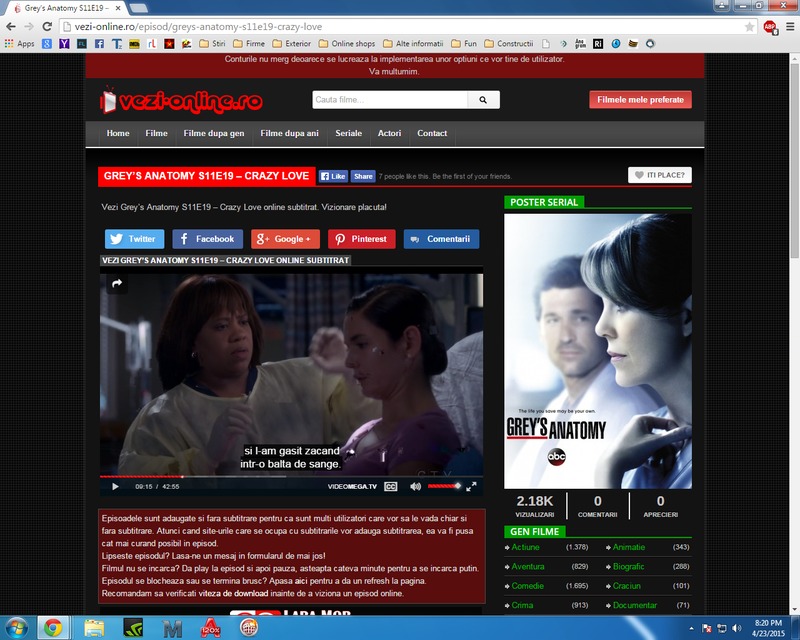Open the Actiune genre link
800x640 pixels.
[x=526, y=547]
